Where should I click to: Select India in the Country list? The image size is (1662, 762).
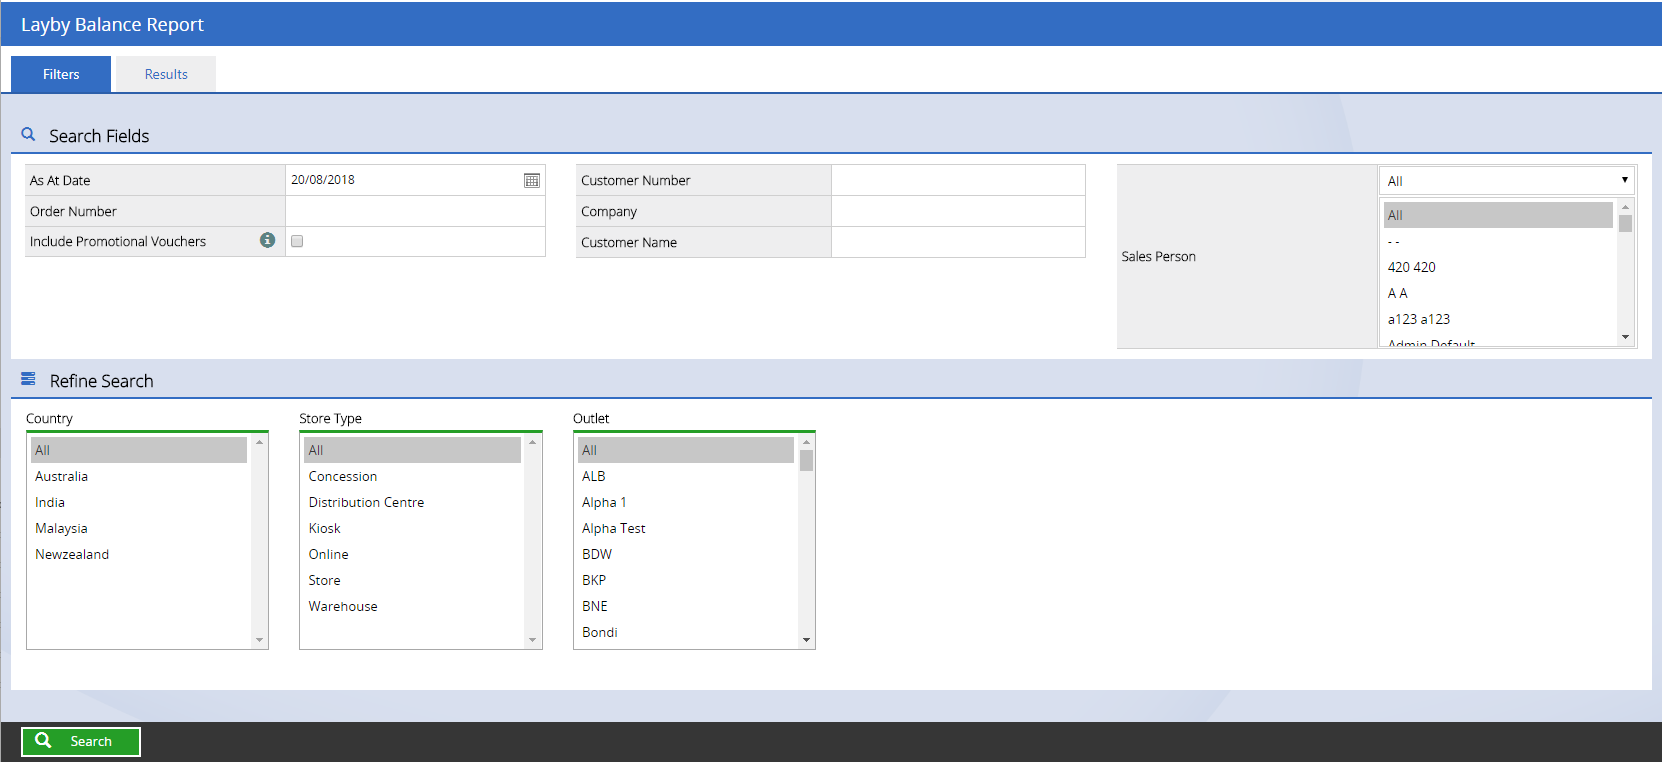pyautogui.click(x=139, y=502)
